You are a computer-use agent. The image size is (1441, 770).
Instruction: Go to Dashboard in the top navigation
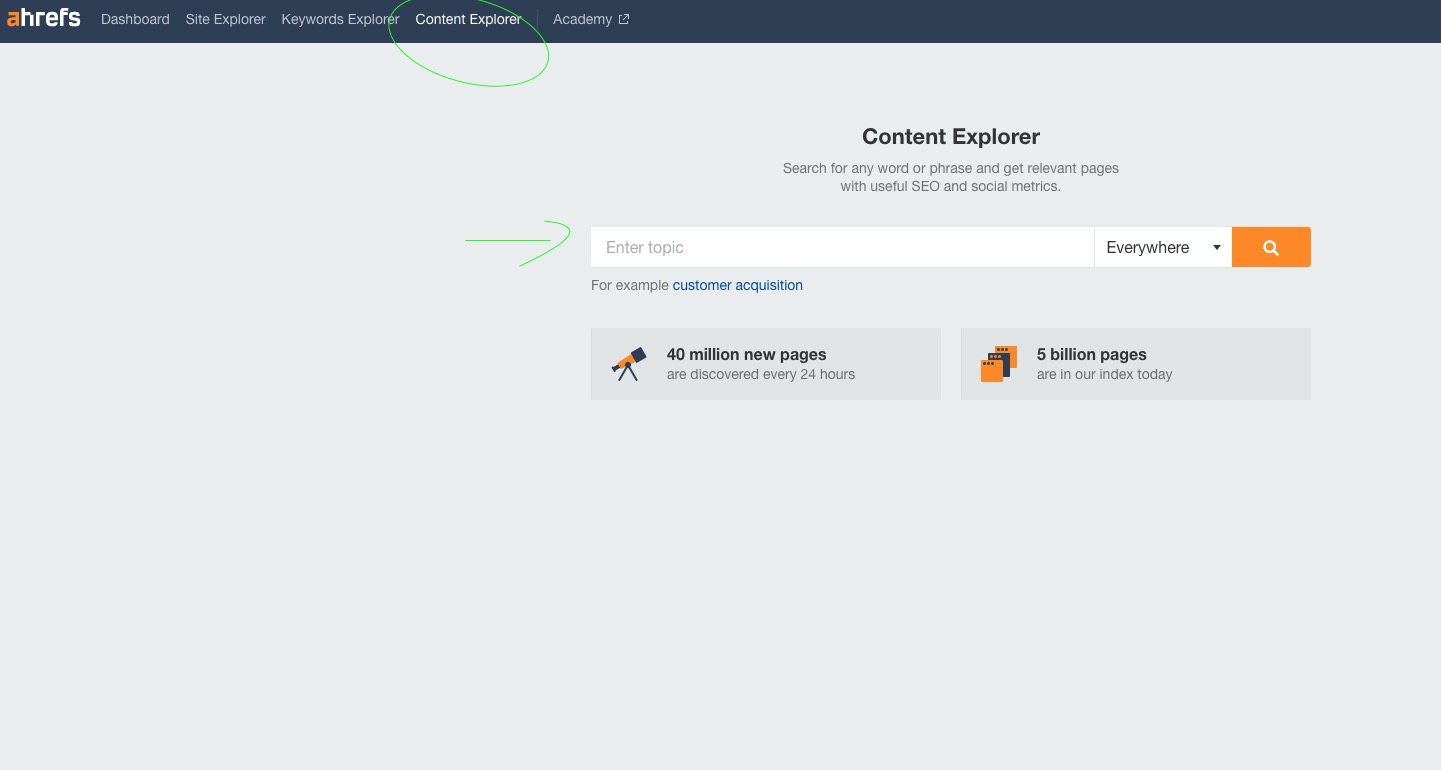coord(135,19)
